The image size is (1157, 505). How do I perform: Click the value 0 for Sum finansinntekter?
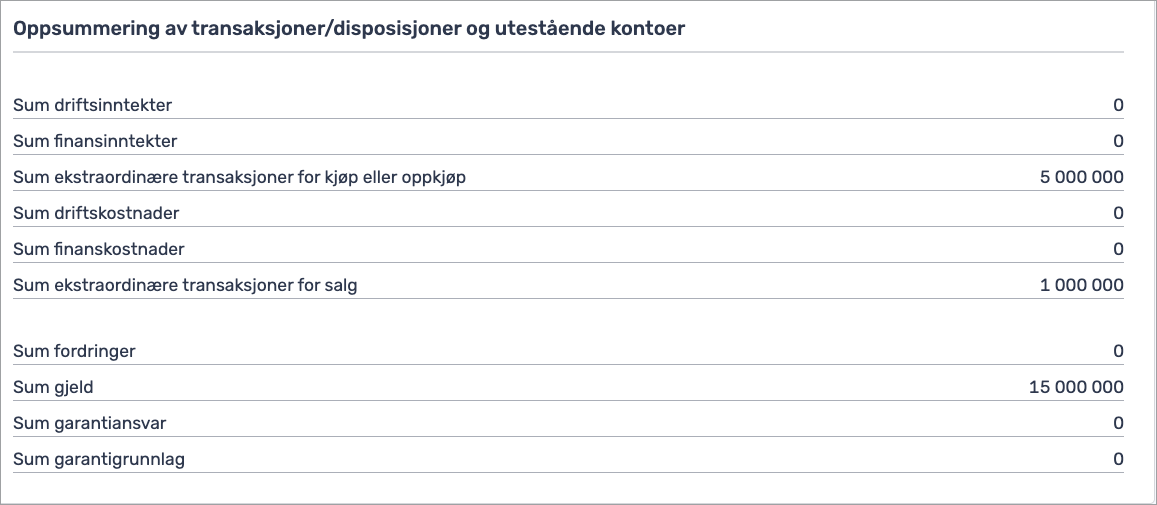point(1118,141)
